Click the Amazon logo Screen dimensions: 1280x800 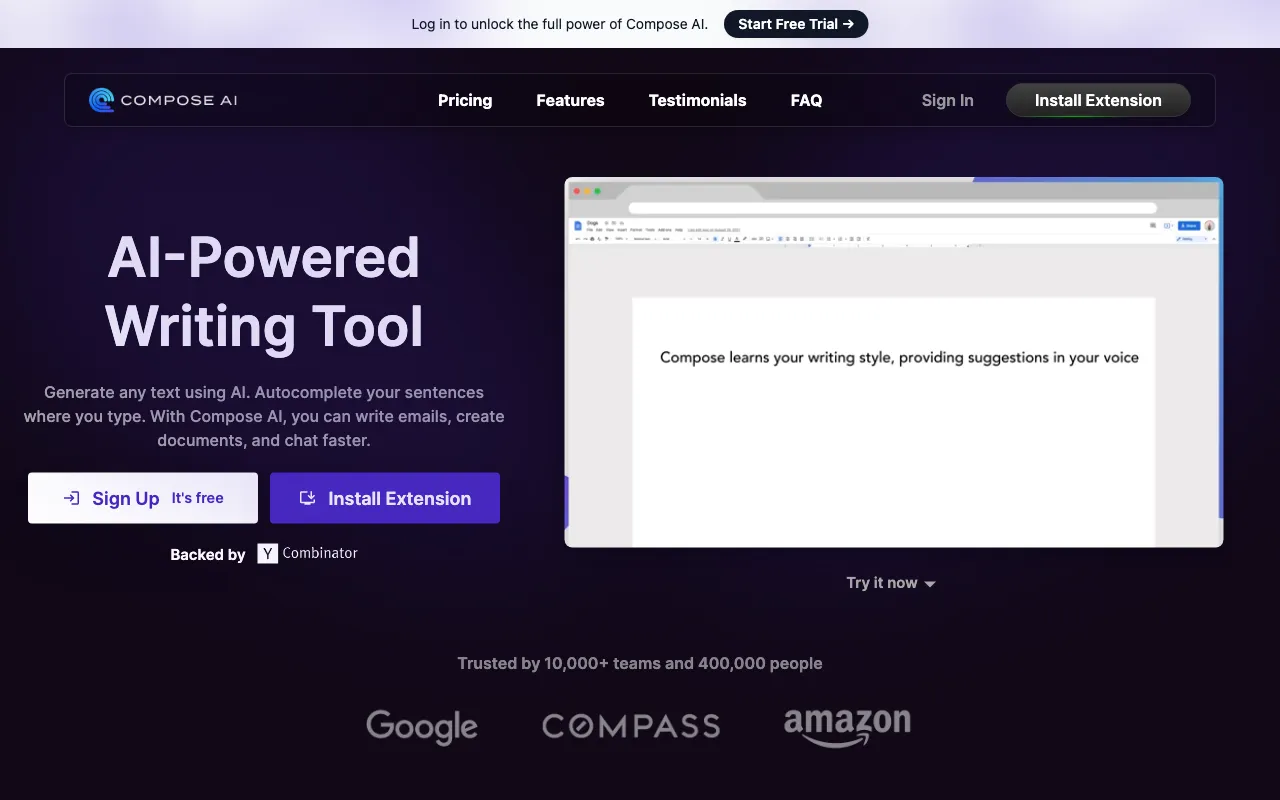(847, 727)
